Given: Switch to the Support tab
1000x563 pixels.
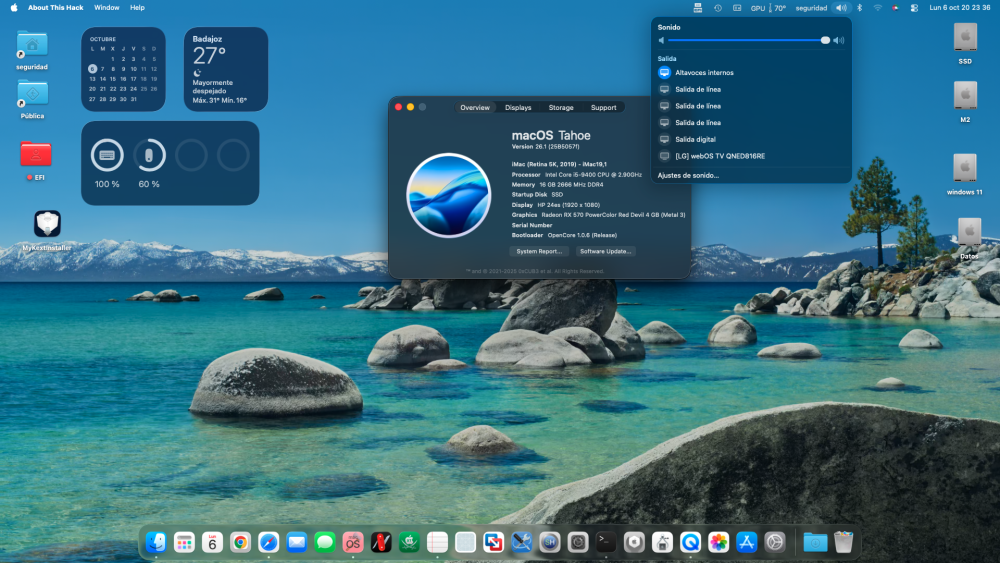Looking at the screenshot, I should [603, 107].
